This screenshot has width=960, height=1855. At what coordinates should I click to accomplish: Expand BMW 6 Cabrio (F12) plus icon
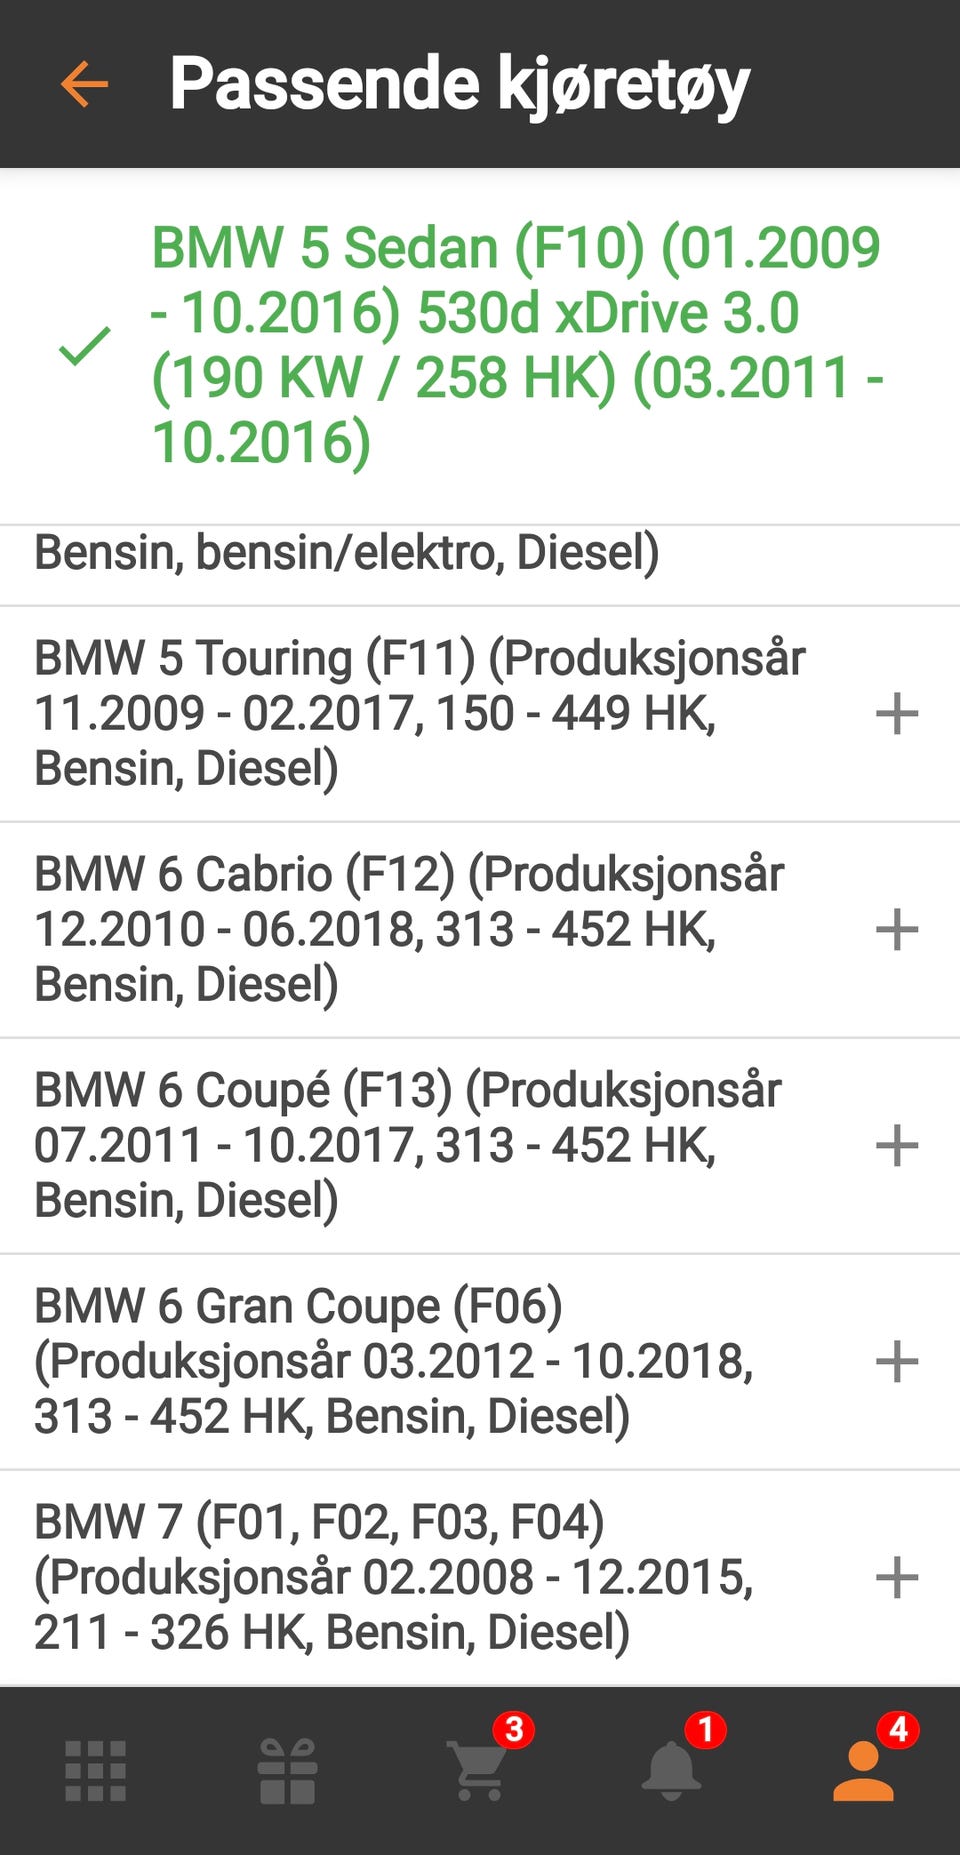896,930
